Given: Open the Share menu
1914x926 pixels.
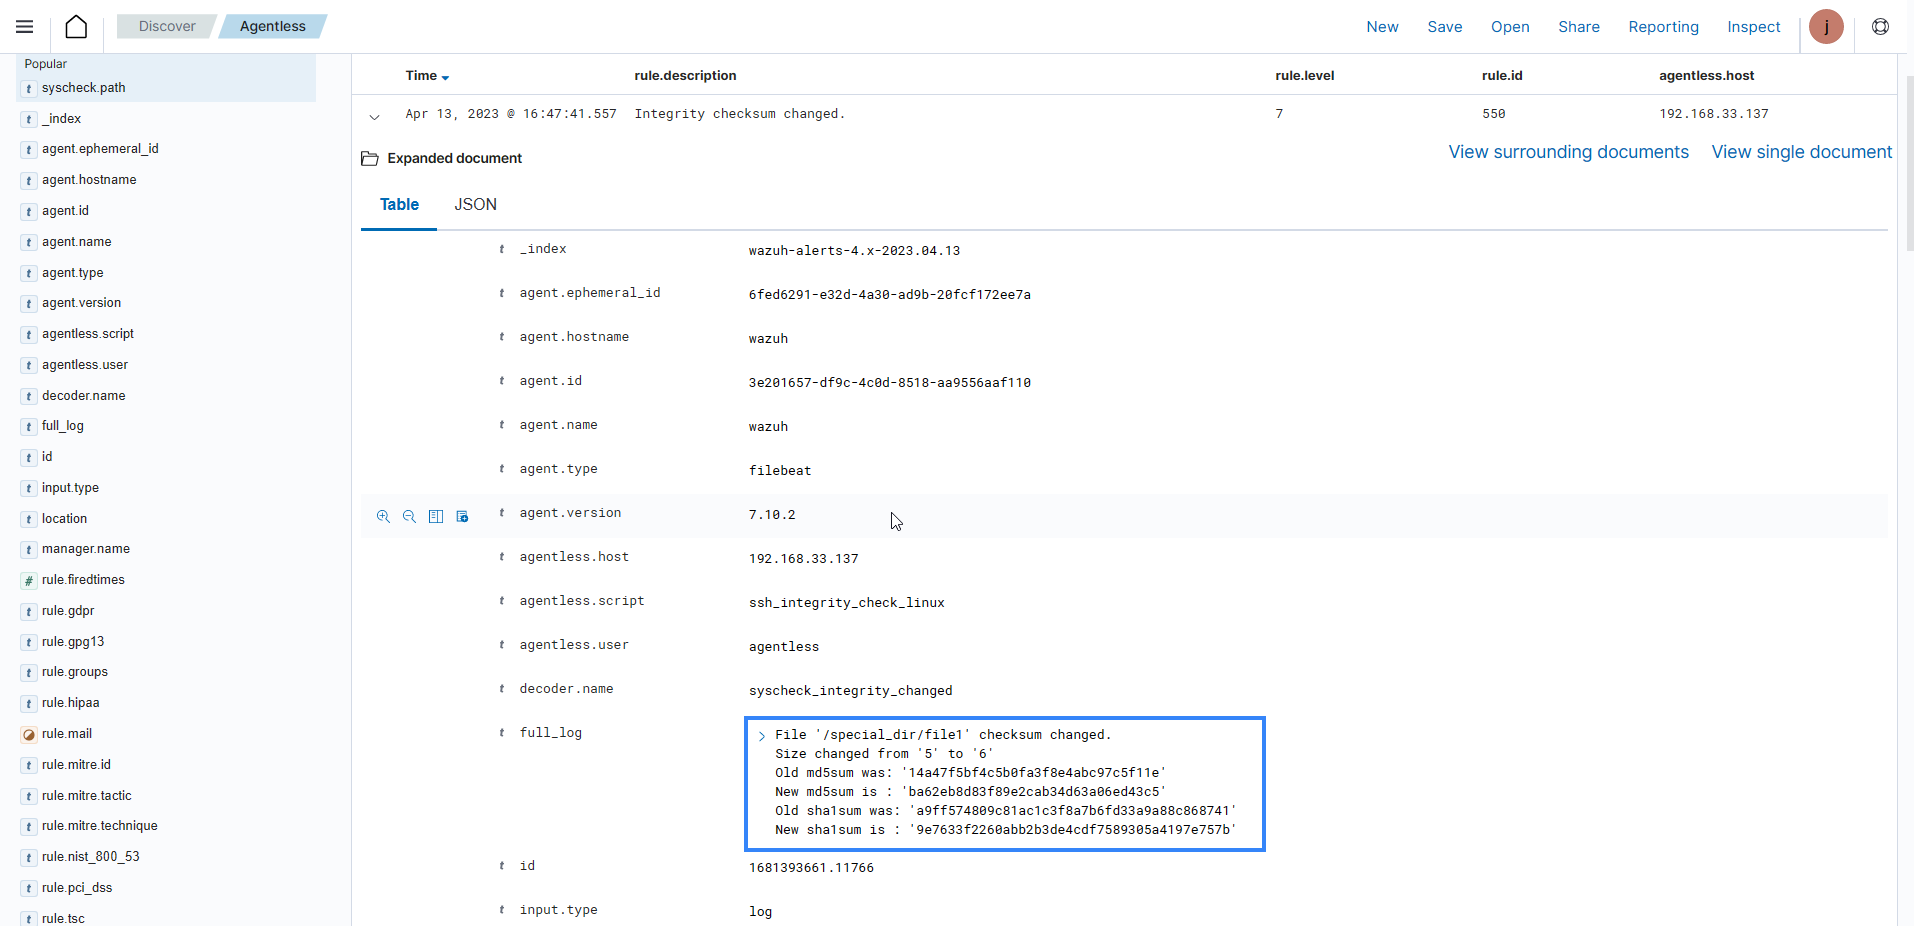Looking at the screenshot, I should 1578,27.
